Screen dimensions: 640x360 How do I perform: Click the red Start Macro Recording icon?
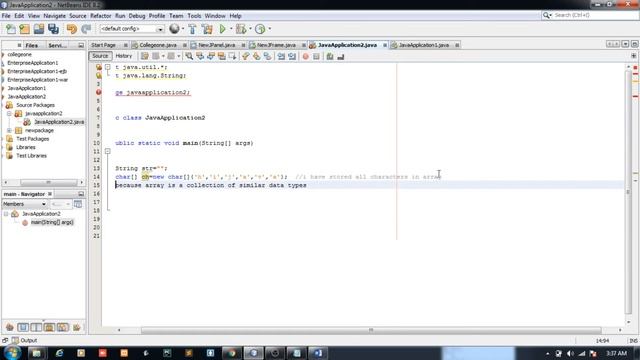point(305,57)
